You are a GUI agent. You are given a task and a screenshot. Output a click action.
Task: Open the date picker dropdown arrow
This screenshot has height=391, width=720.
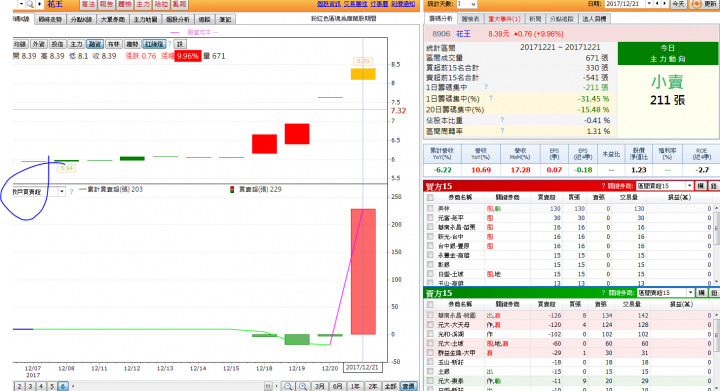click(649, 4)
